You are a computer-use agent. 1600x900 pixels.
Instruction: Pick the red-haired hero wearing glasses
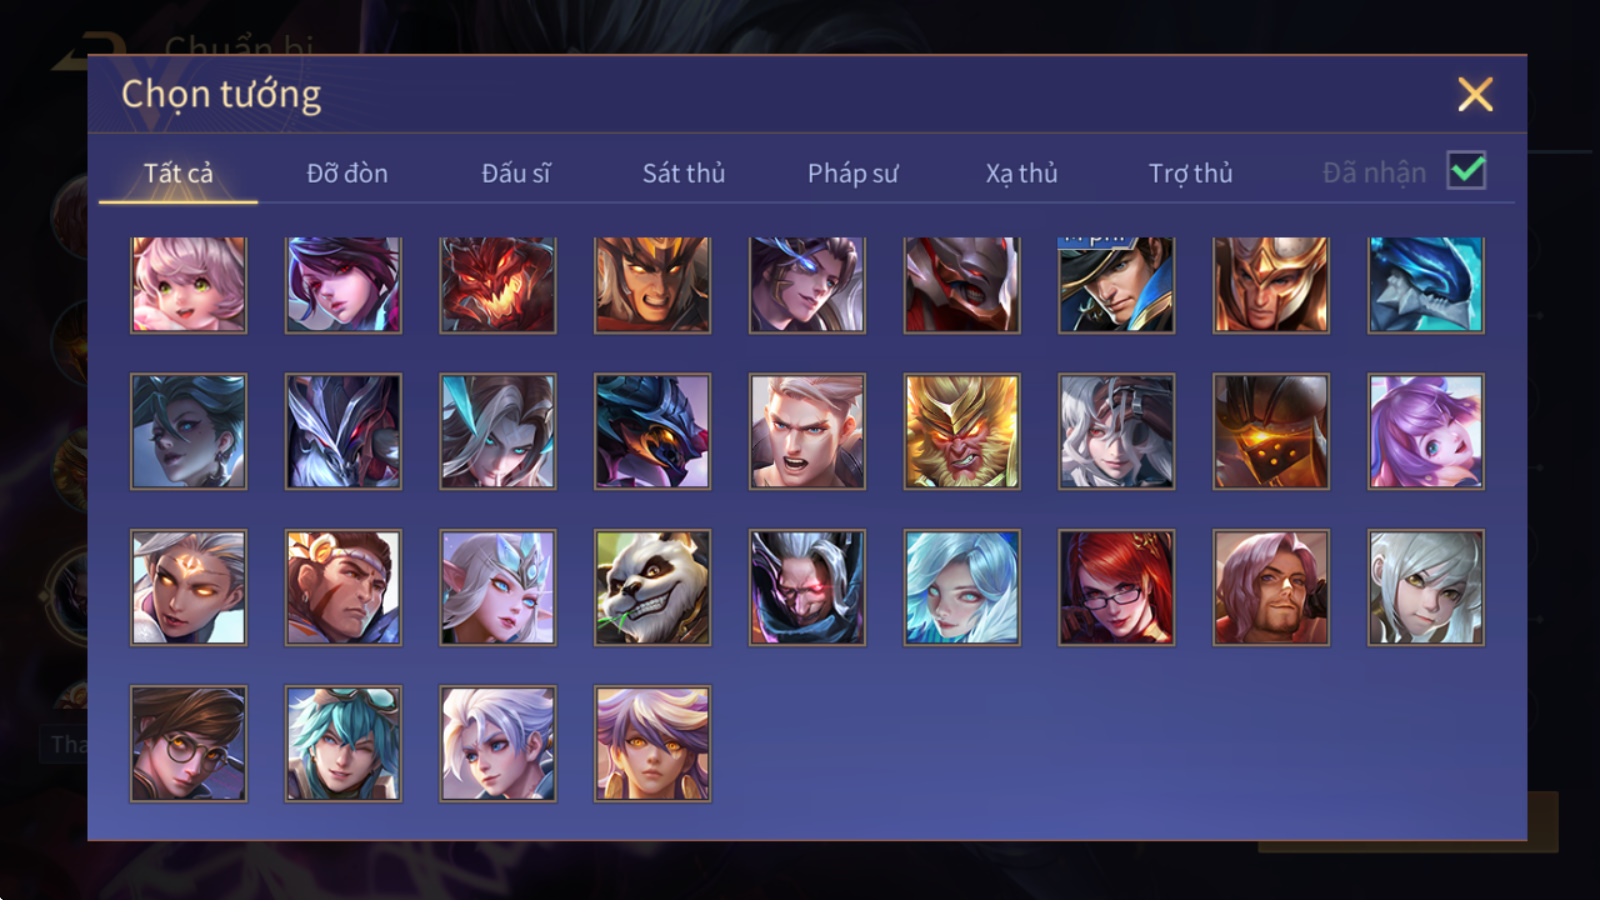[1116, 588]
